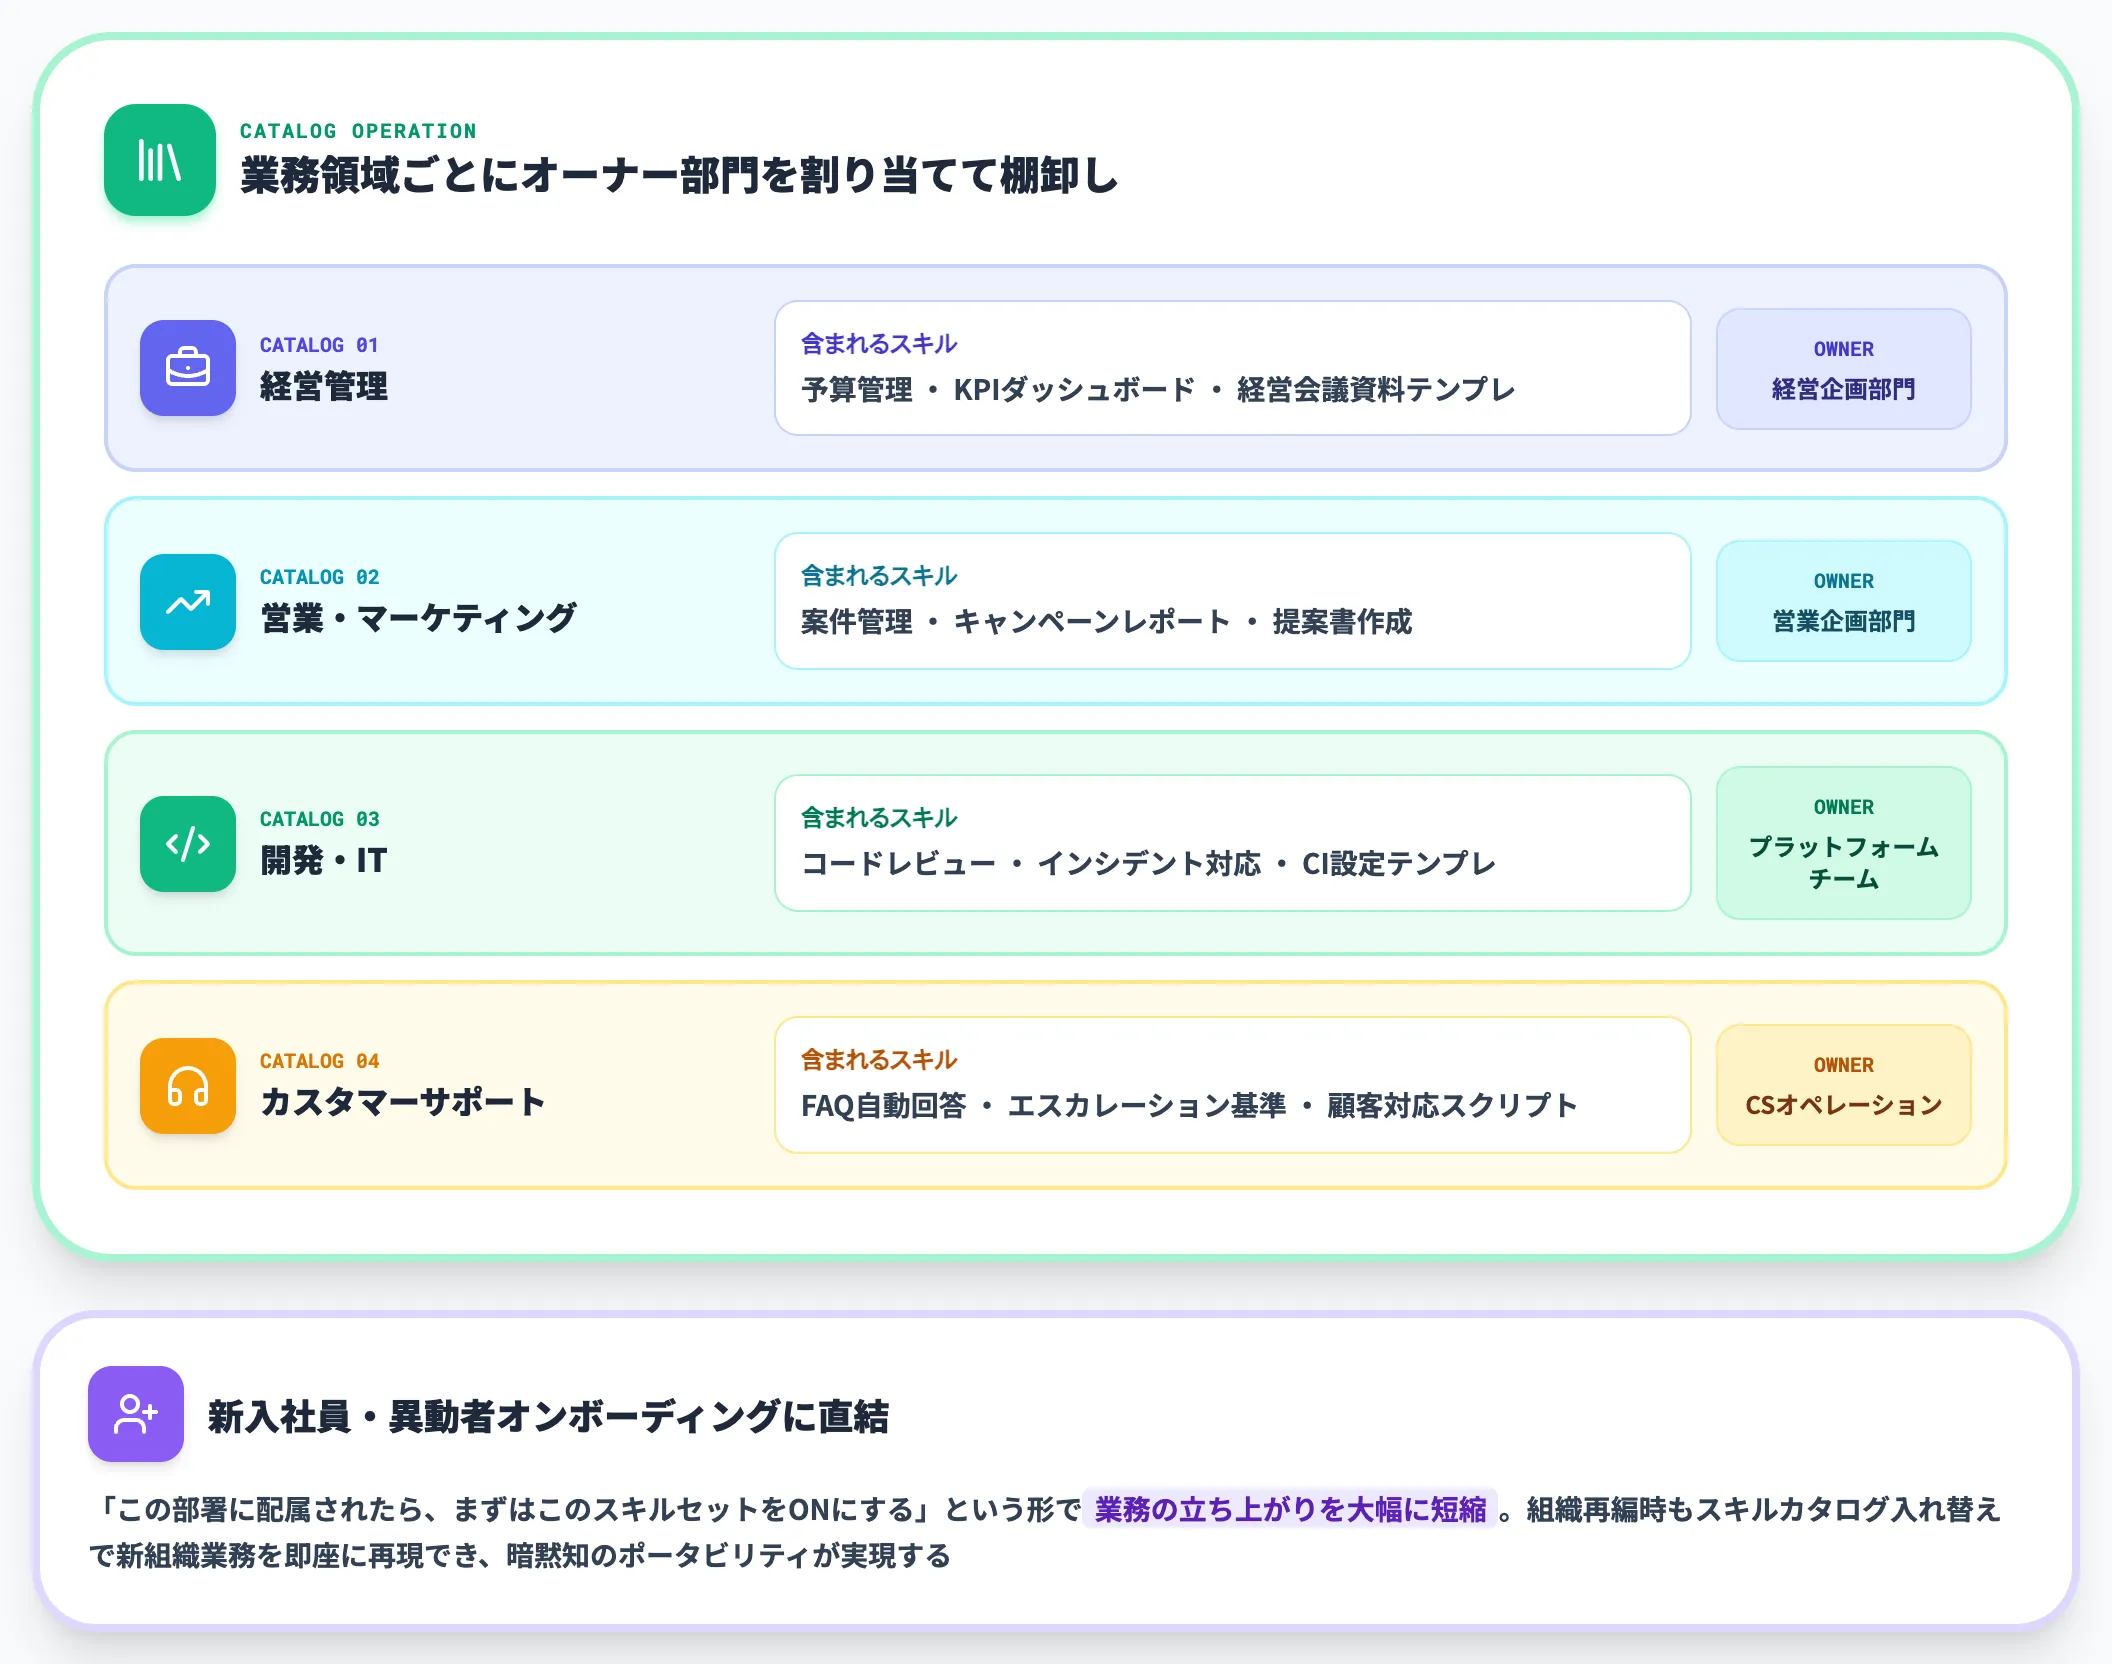Open the skills box listing 案件管理
This screenshot has height=1664, width=2112.
[x=1232, y=601]
